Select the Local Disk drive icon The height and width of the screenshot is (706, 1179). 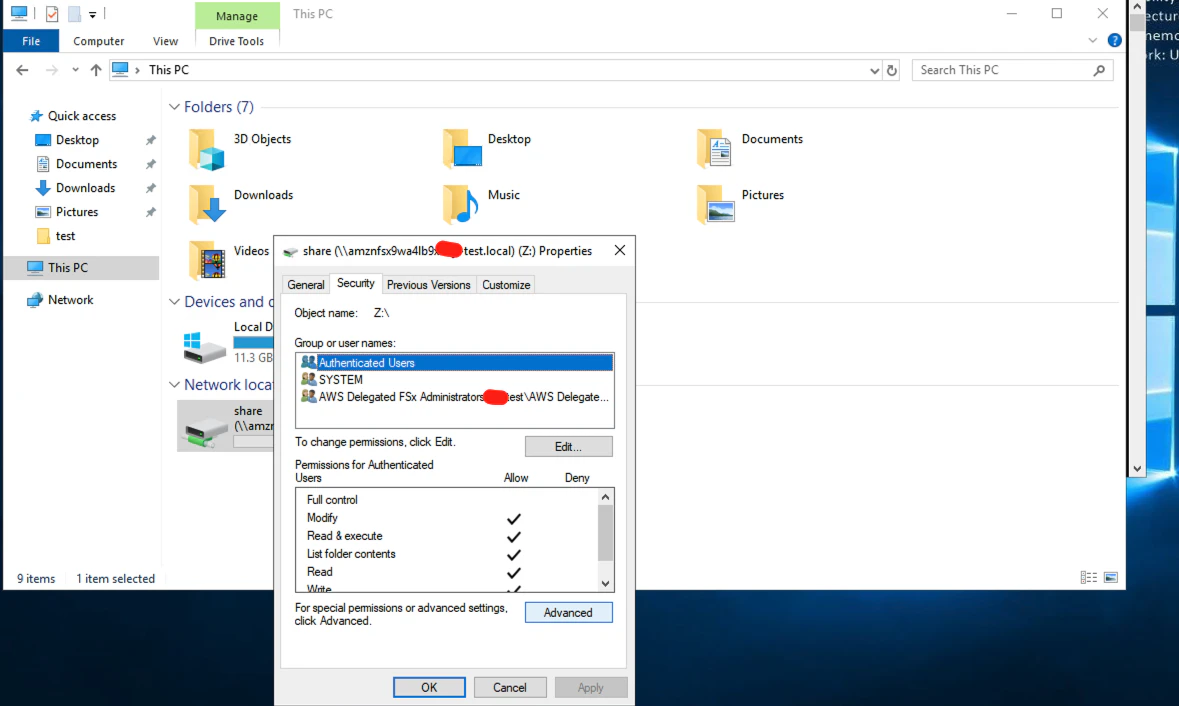pyautogui.click(x=204, y=347)
